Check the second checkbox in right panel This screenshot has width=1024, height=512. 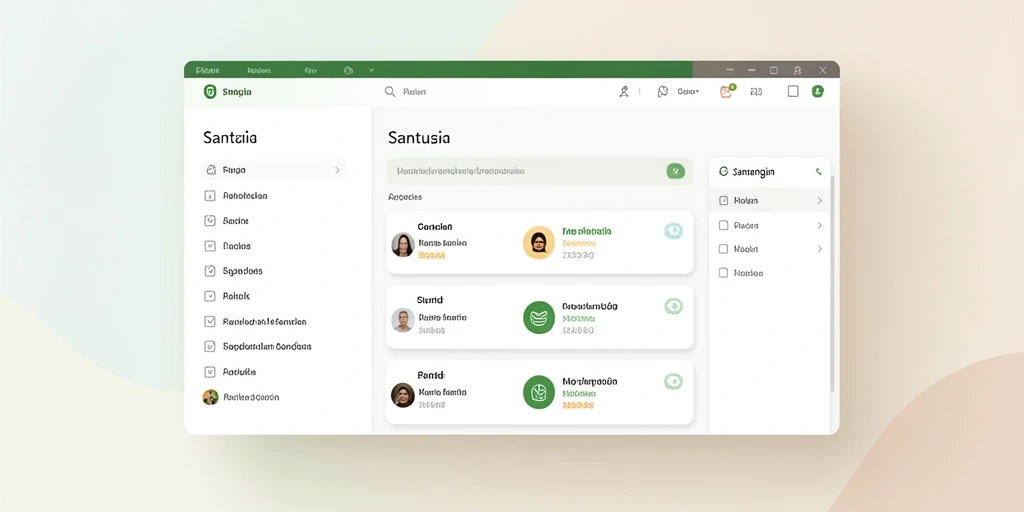pos(724,225)
